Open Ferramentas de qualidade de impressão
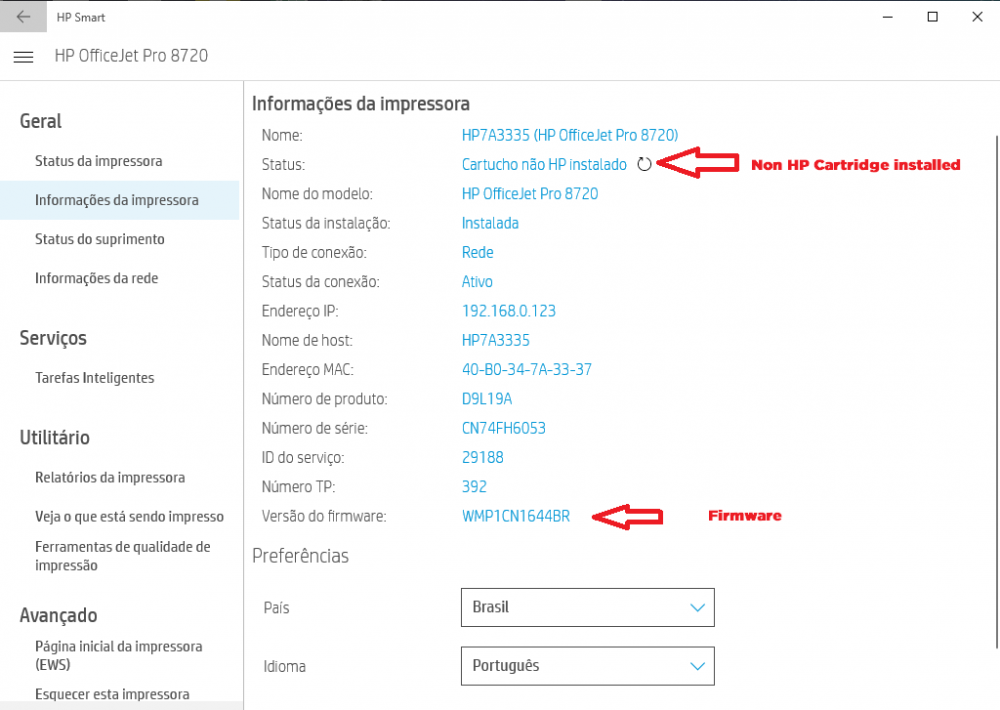Viewport: 1000px width, 710px height. tap(122, 556)
